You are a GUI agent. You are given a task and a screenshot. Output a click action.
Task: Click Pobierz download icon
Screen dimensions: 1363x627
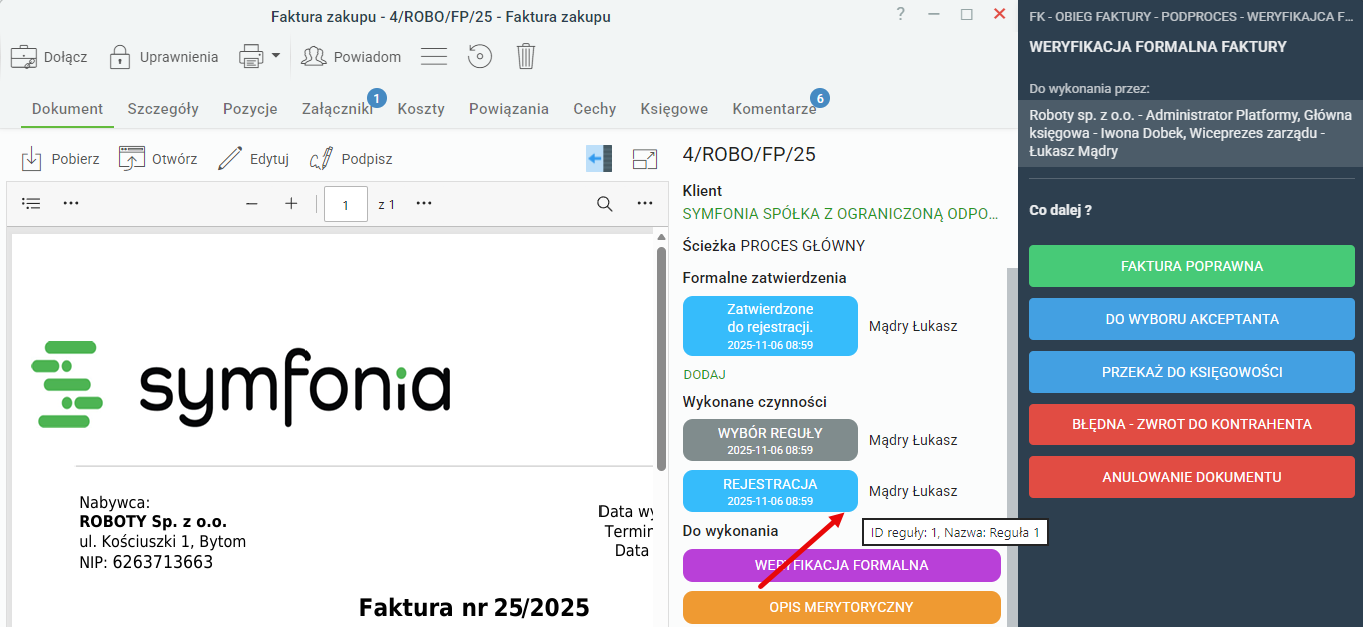pos(32,158)
